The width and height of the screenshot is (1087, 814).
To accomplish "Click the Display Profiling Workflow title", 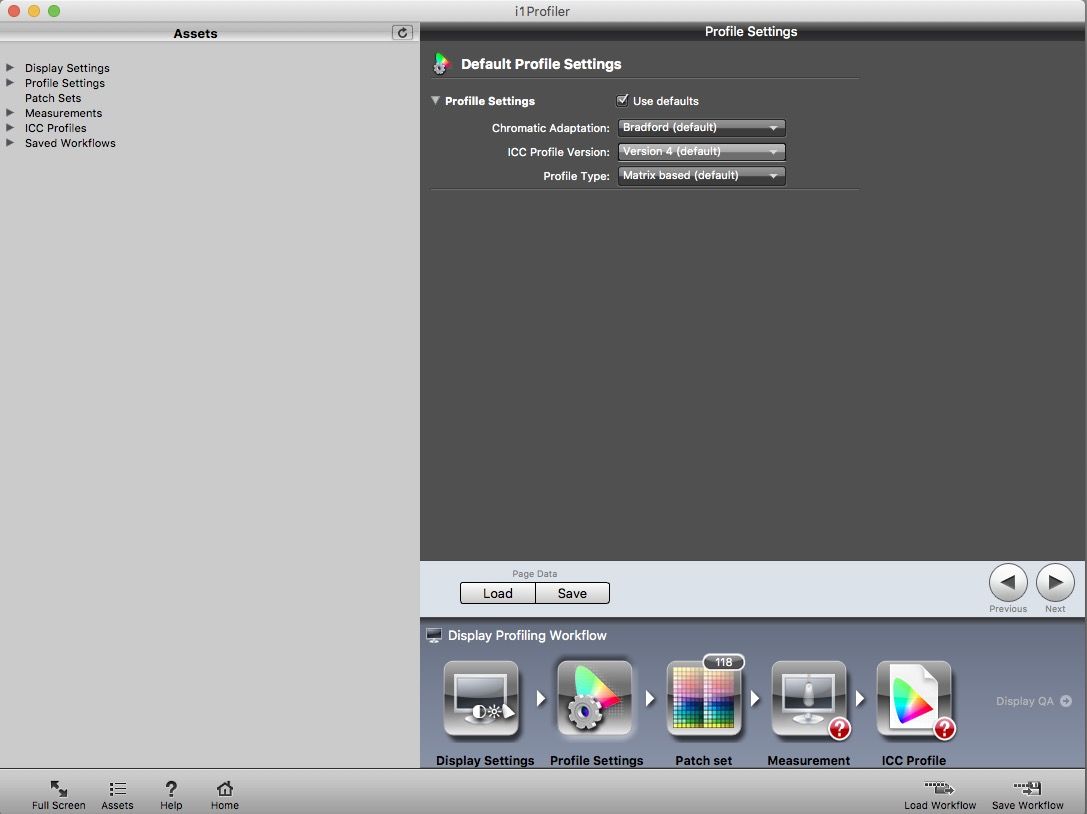I will [x=527, y=635].
